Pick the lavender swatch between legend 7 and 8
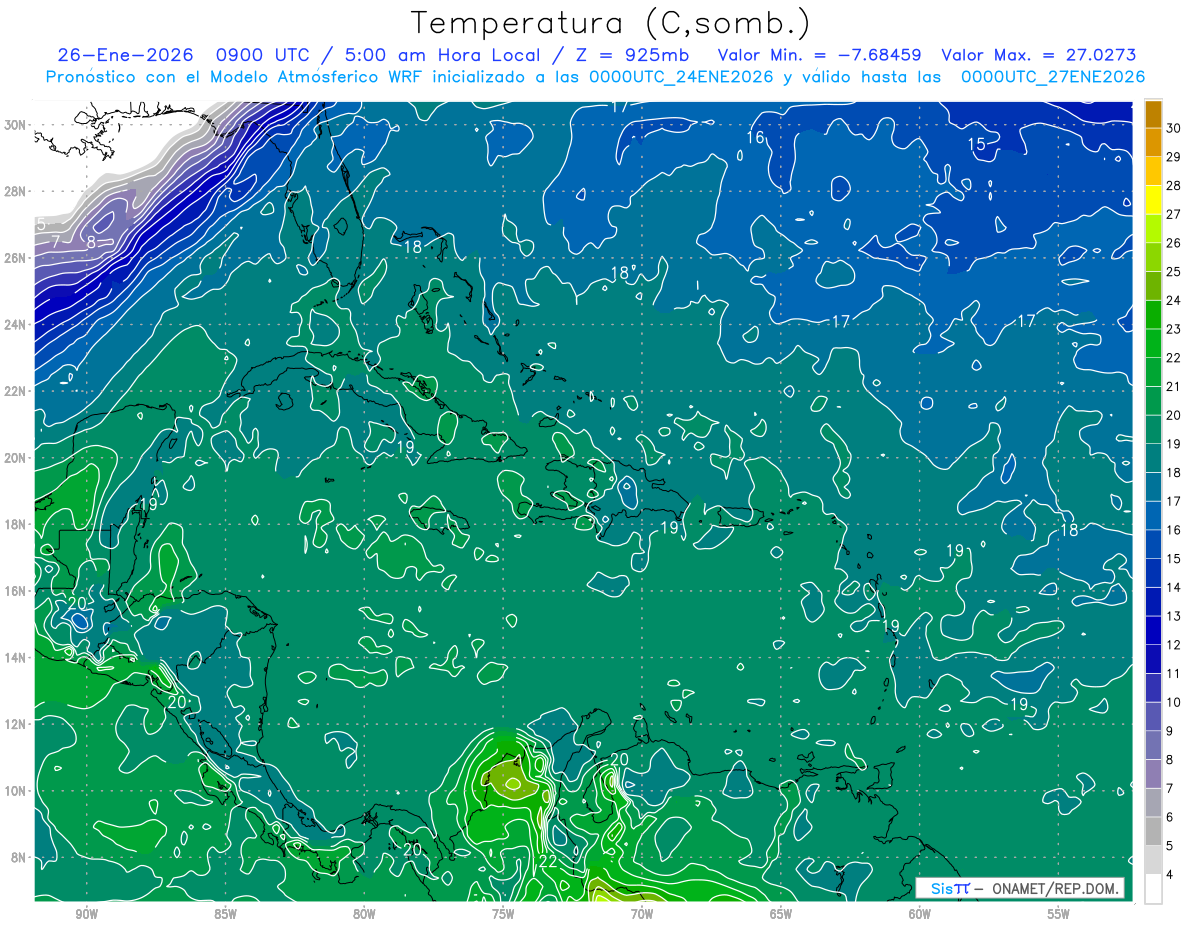1200x927 pixels. (1153, 774)
